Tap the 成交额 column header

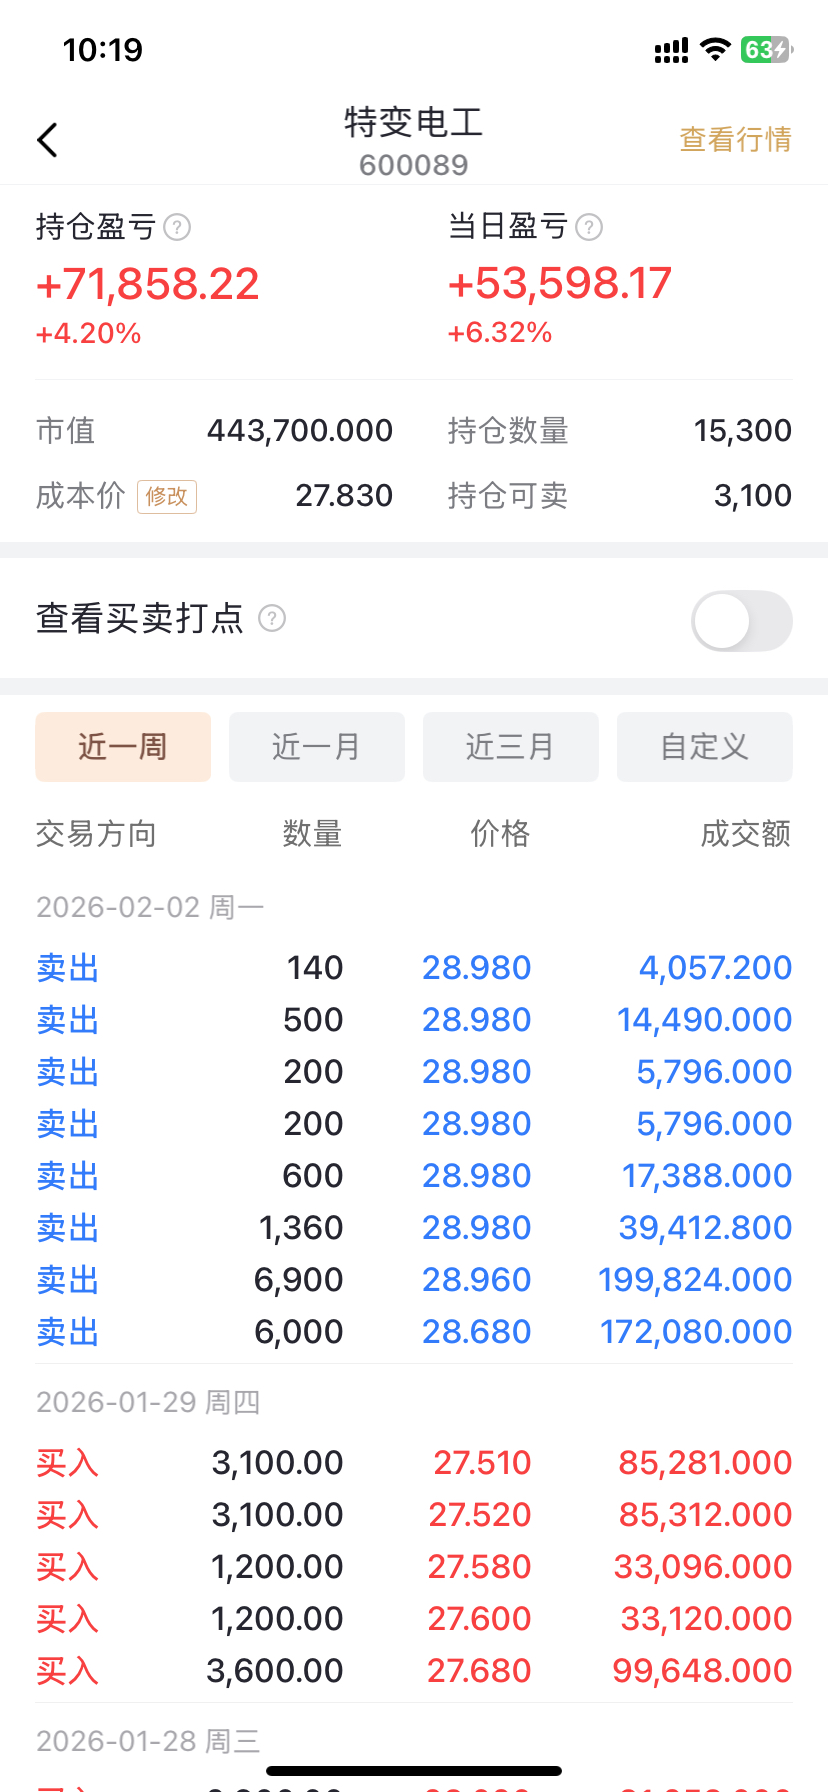point(746,833)
